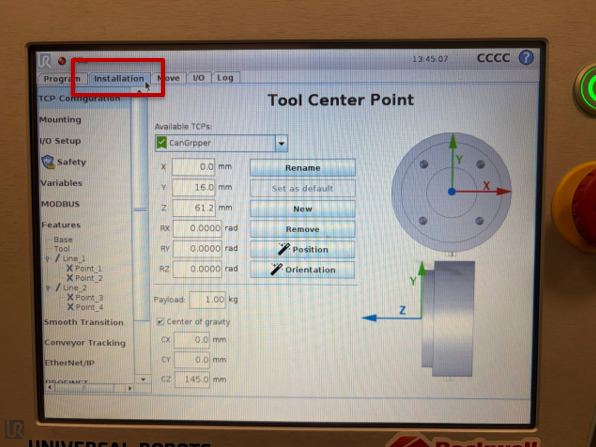This screenshot has height=447, width=596.
Task: Click sidebar horizontal scrollbar left arrow
Action: click(49, 388)
